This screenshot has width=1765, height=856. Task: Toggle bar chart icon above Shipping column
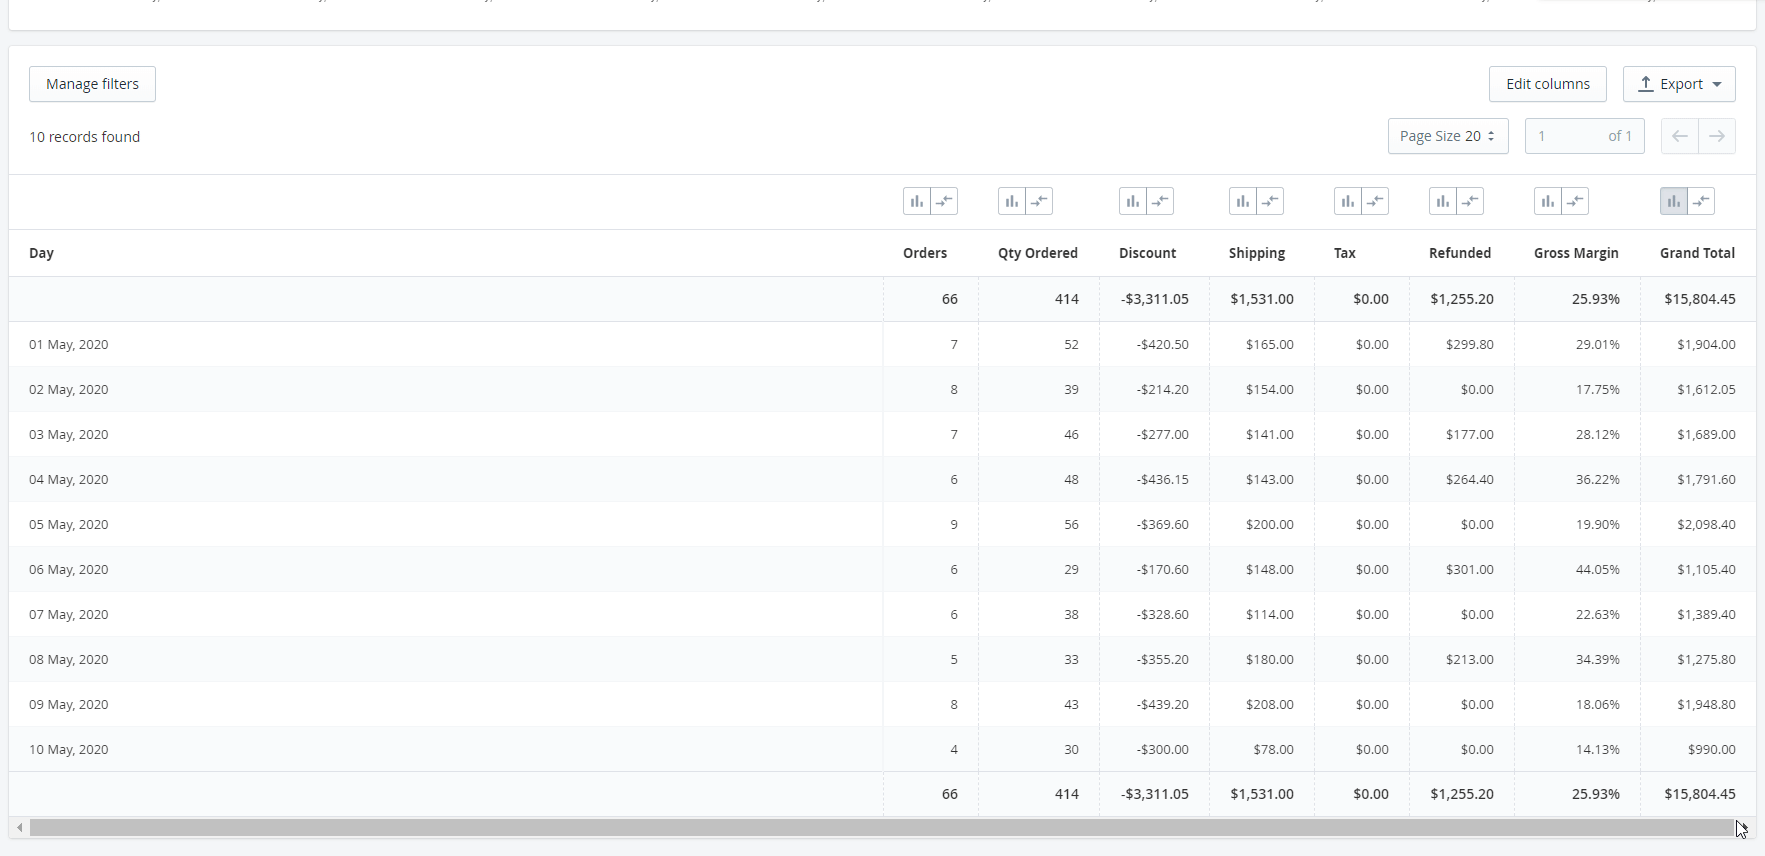click(x=1243, y=201)
